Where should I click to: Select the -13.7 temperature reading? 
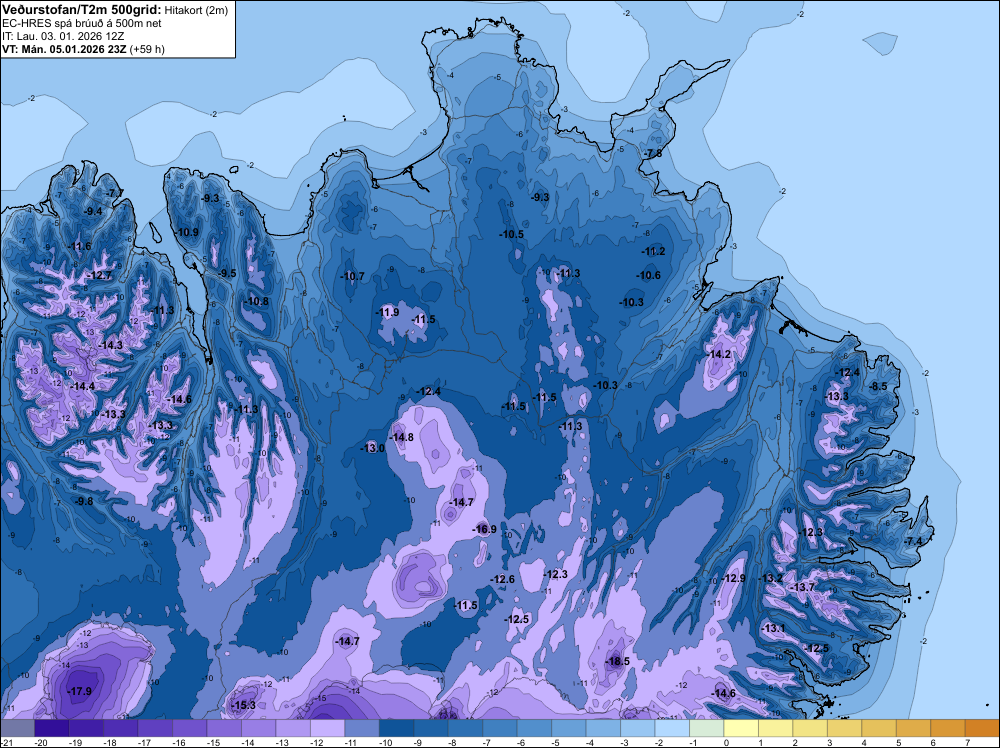[x=802, y=587]
